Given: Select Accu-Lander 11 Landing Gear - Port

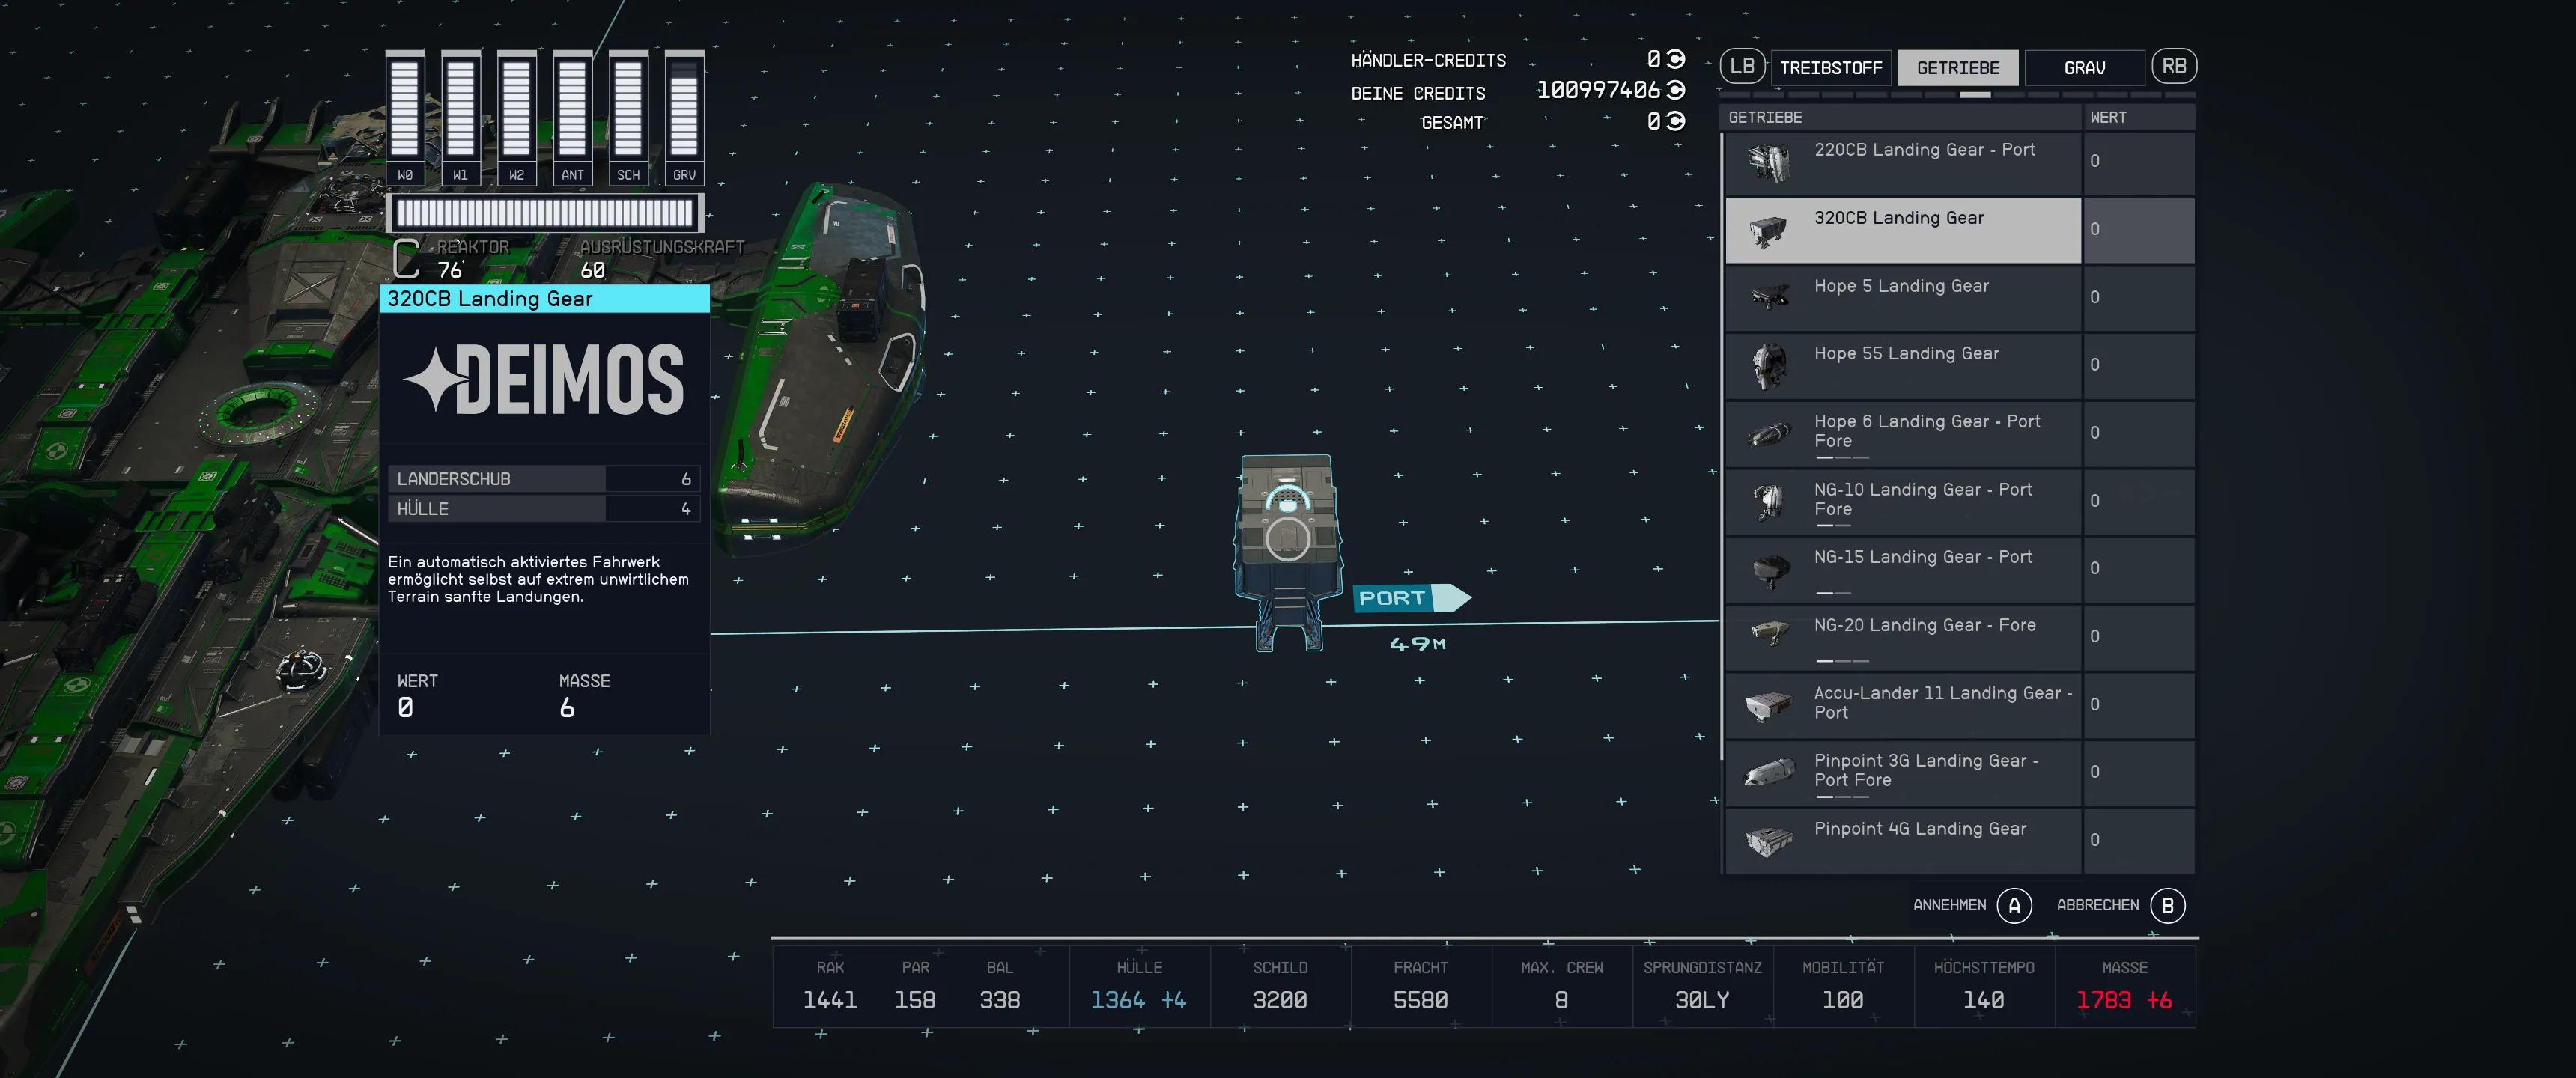Looking at the screenshot, I should point(1960,705).
